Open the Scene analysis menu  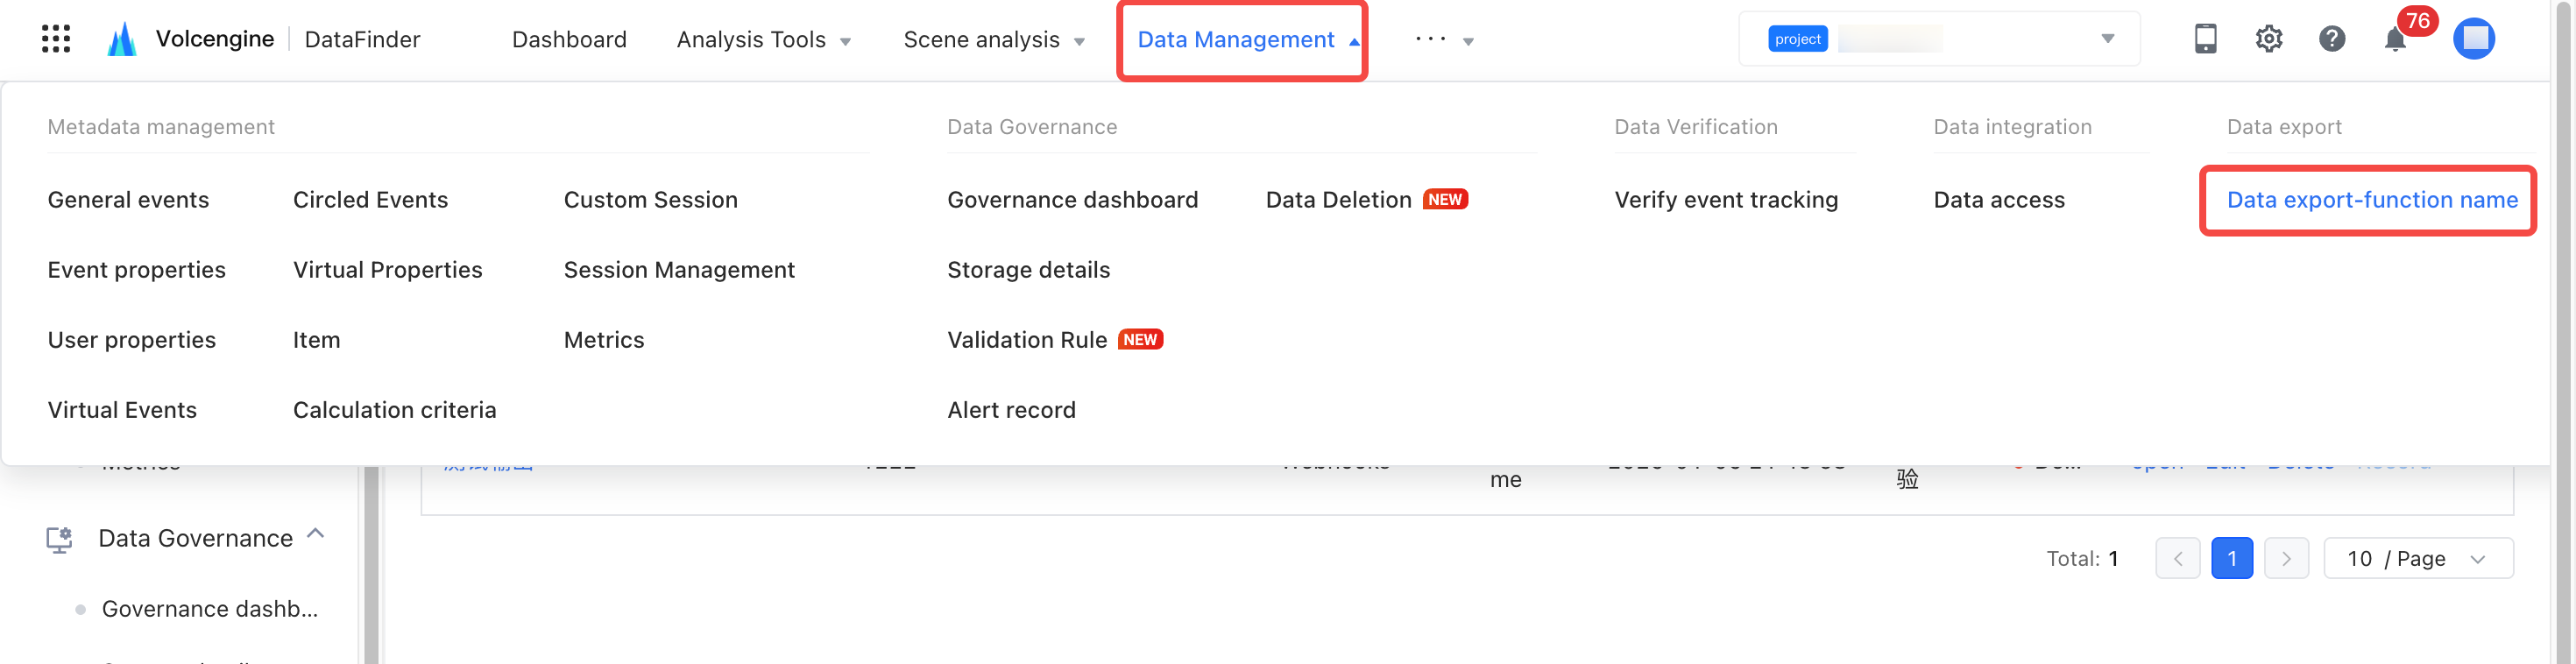pos(993,40)
